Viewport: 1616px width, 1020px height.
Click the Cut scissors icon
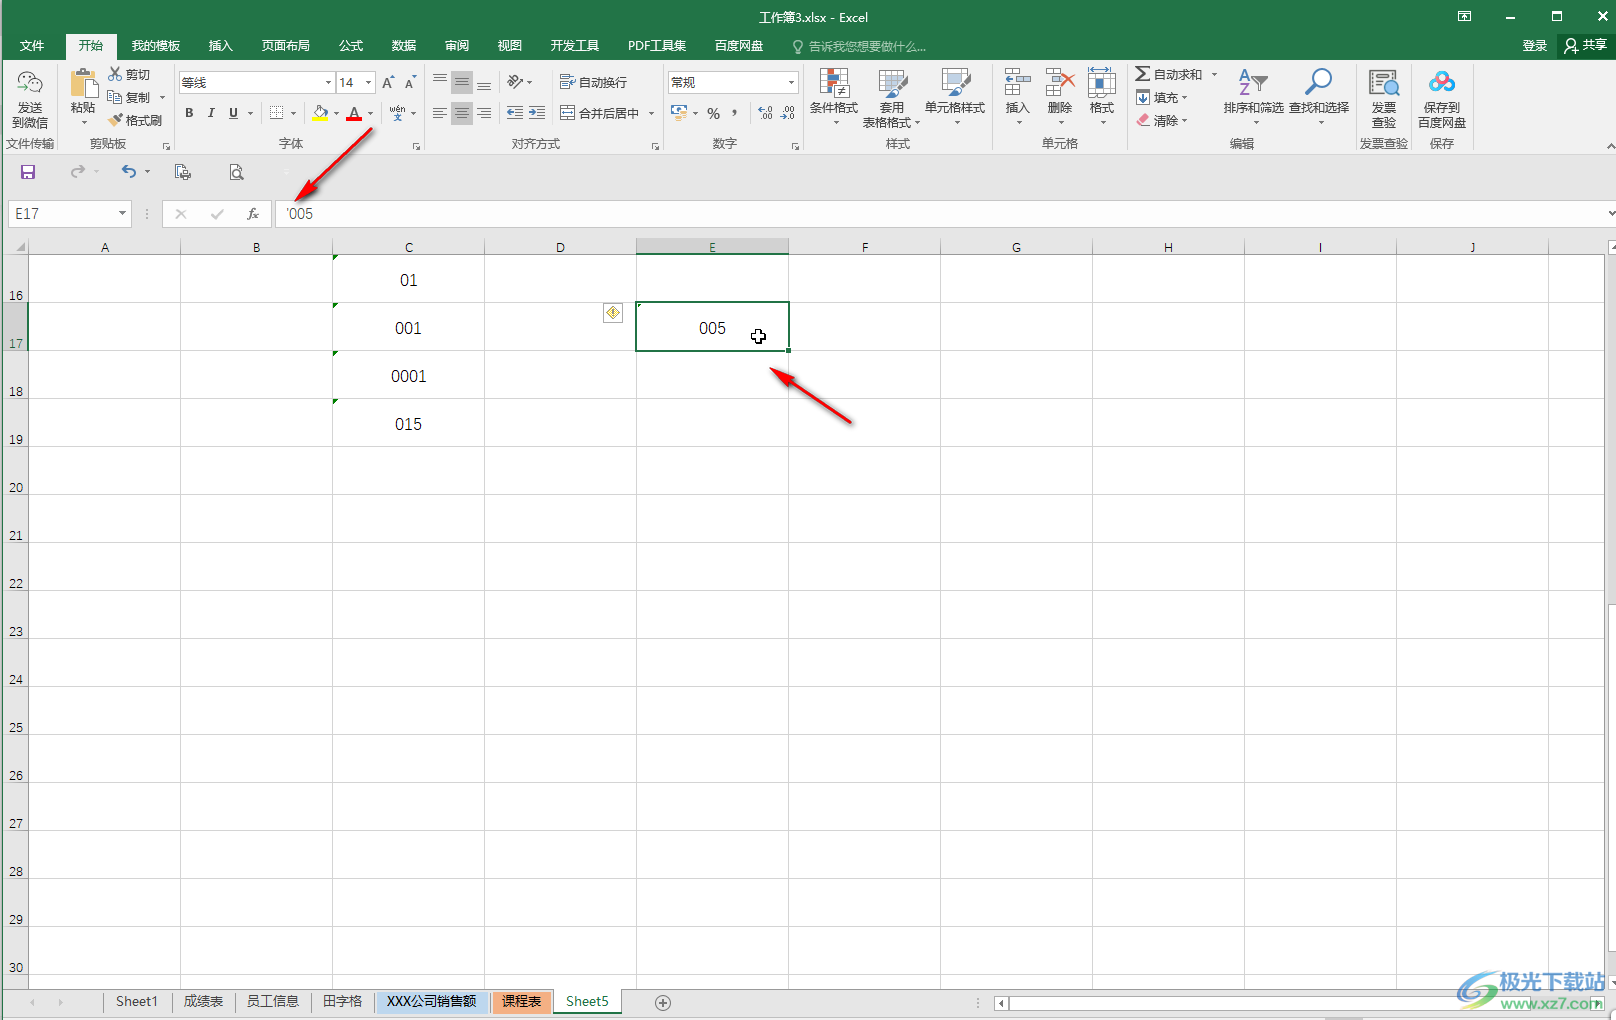point(115,74)
